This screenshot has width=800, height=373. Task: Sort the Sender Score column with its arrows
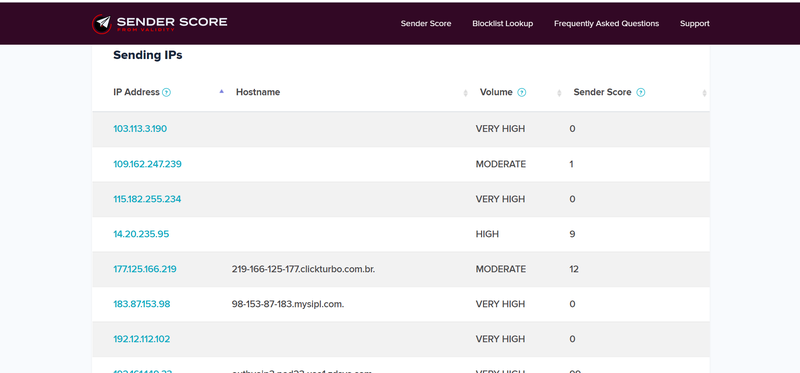coord(705,93)
